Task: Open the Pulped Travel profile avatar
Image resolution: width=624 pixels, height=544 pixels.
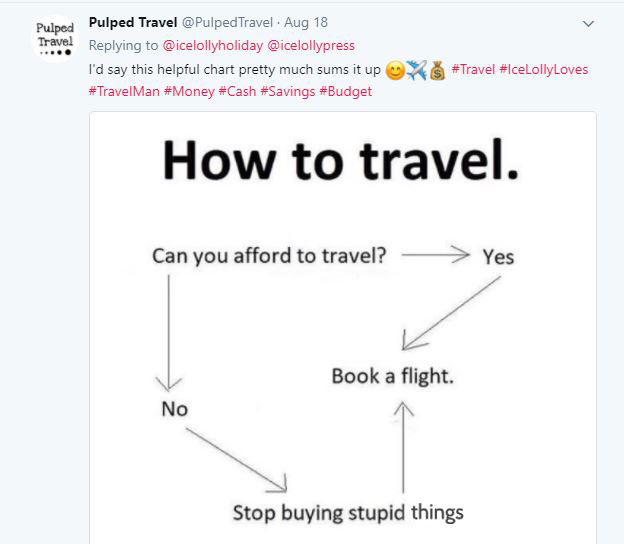Action: [55, 39]
